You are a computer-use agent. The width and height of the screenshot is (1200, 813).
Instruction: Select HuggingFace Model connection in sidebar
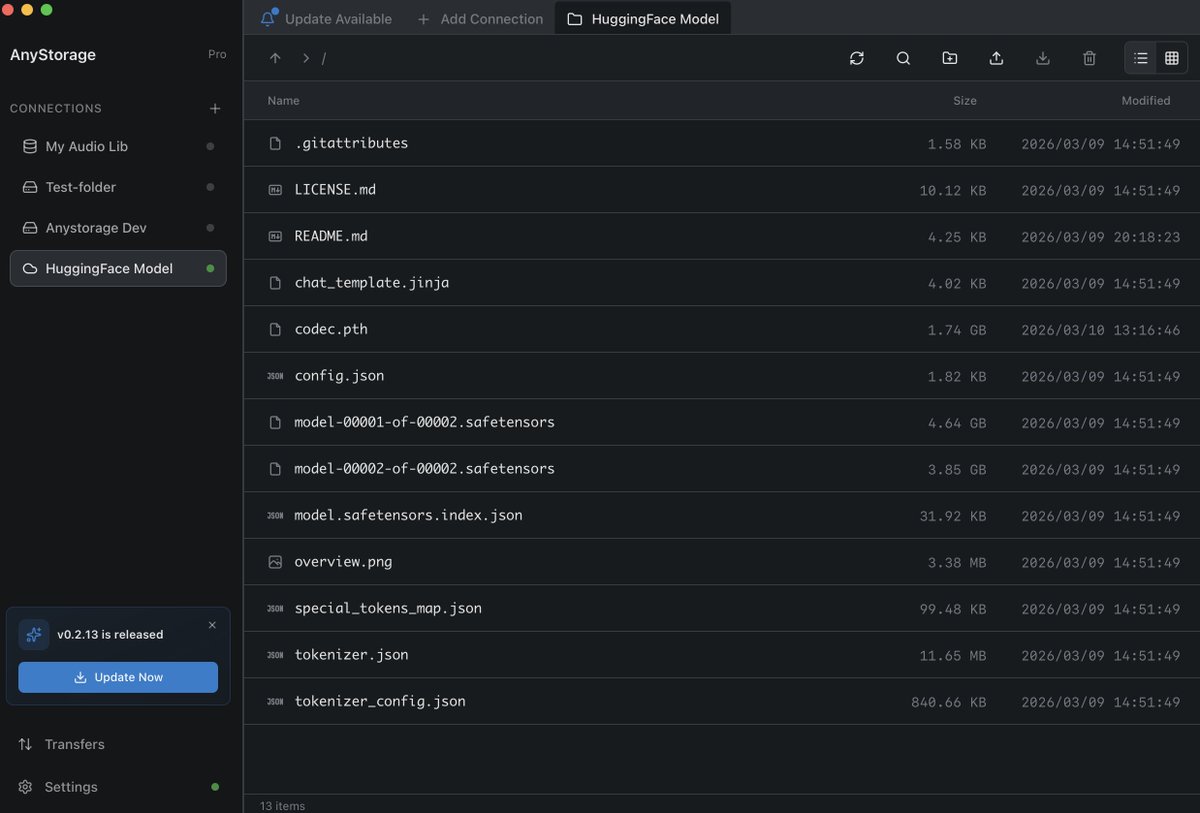(x=118, y=268)
